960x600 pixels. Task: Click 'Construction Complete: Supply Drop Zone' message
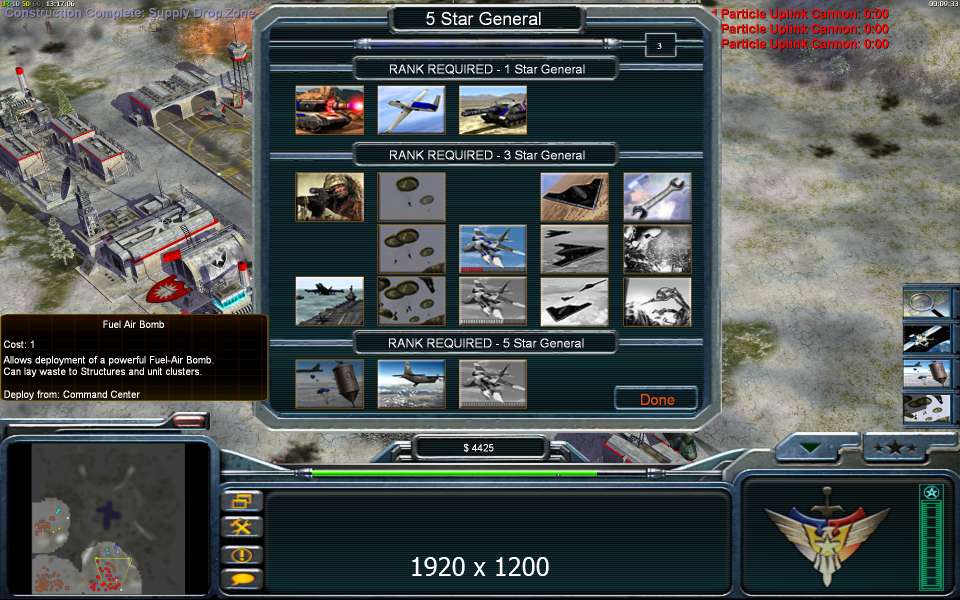click(x=130, y=12)
